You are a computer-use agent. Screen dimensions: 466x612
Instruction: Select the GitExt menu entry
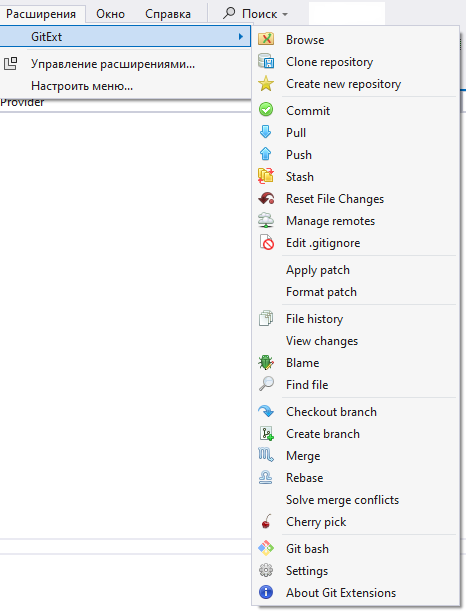(125, 37)
